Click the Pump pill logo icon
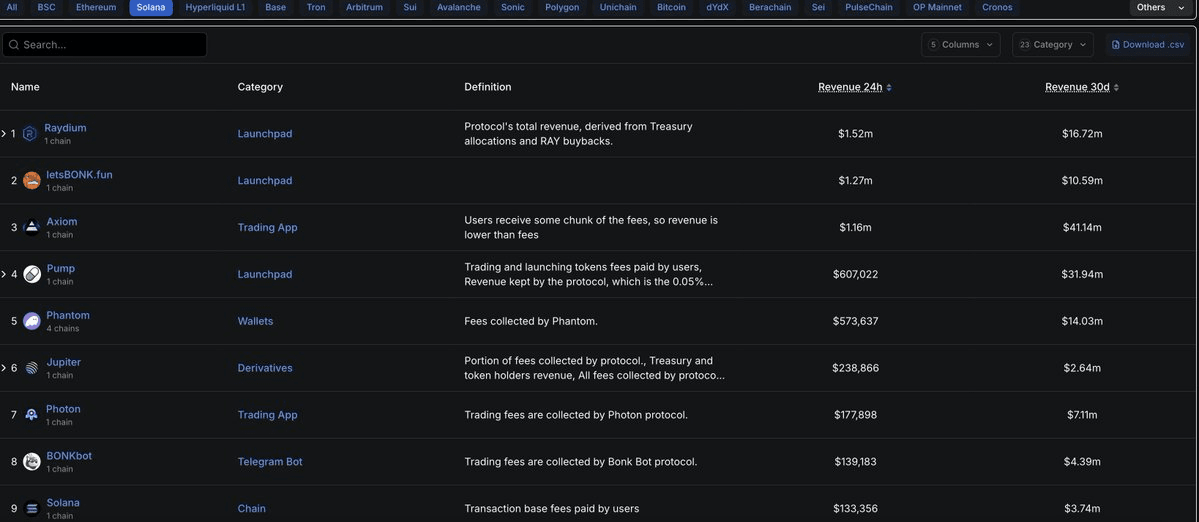This screenshot has height=522, width=1199. (x=31, y=274)
